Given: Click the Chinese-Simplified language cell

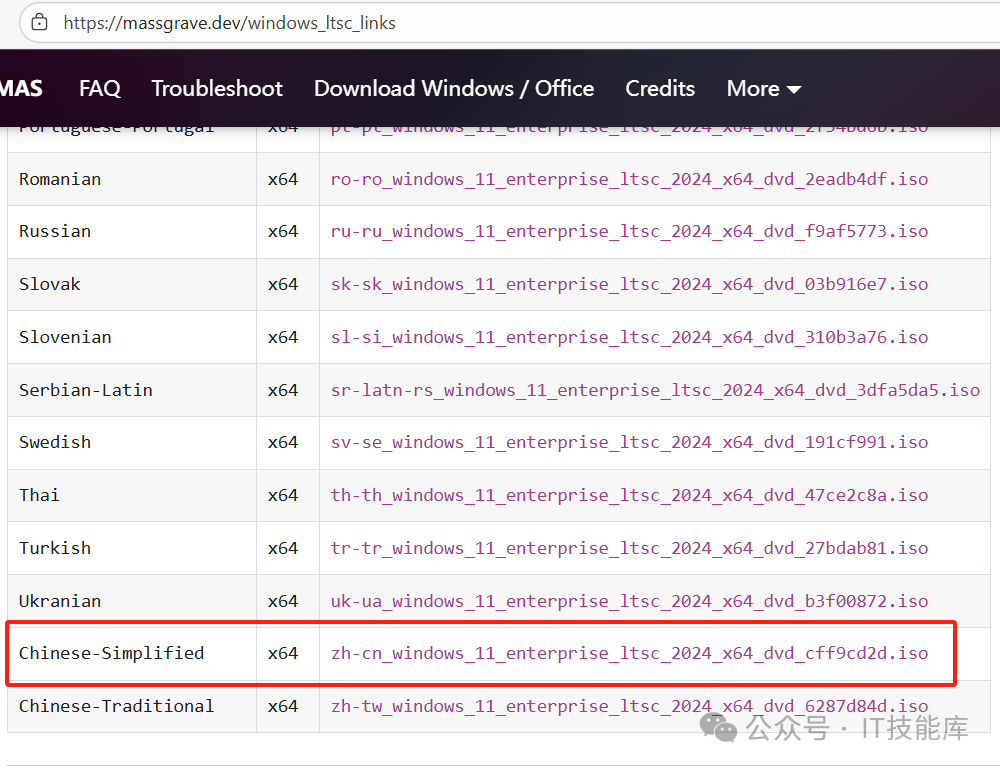Looking at the screenshot, I should pyautogui.click(x=111, y=653).
